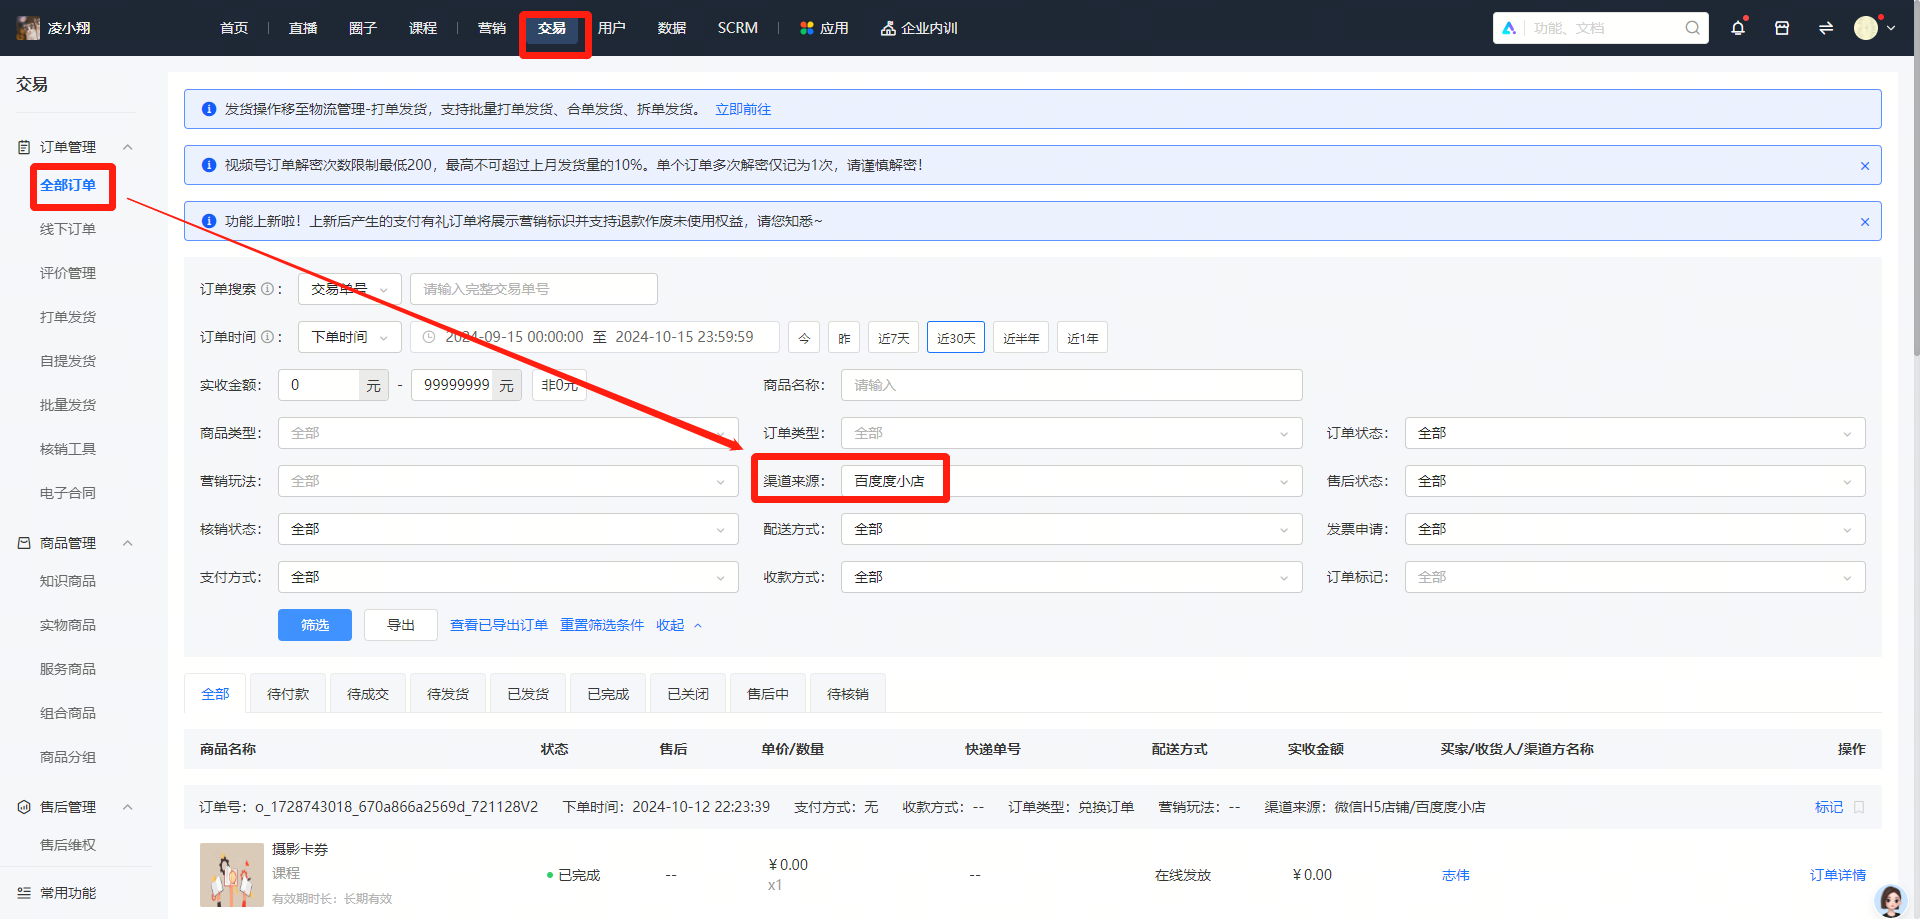The image size is (1920, 919).
Task: Open the 直播 top menu
Action: pos(303,28)
